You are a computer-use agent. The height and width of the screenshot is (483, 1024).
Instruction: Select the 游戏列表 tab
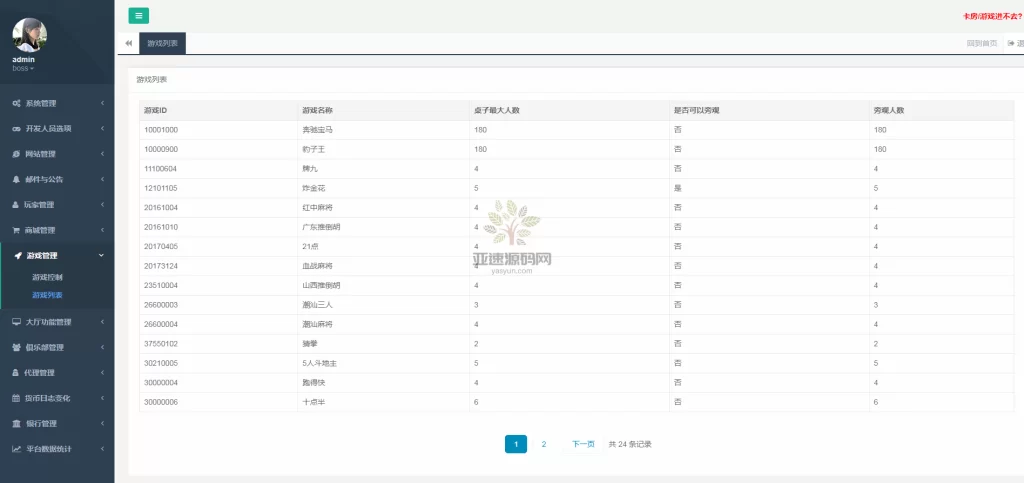[x=162, y=43]
